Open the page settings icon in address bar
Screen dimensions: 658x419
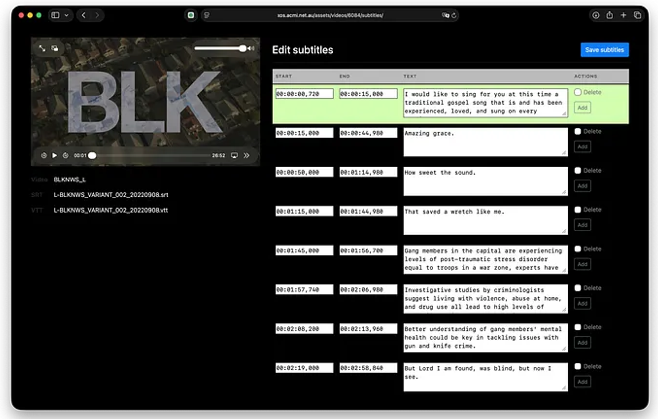coord(206,15)
